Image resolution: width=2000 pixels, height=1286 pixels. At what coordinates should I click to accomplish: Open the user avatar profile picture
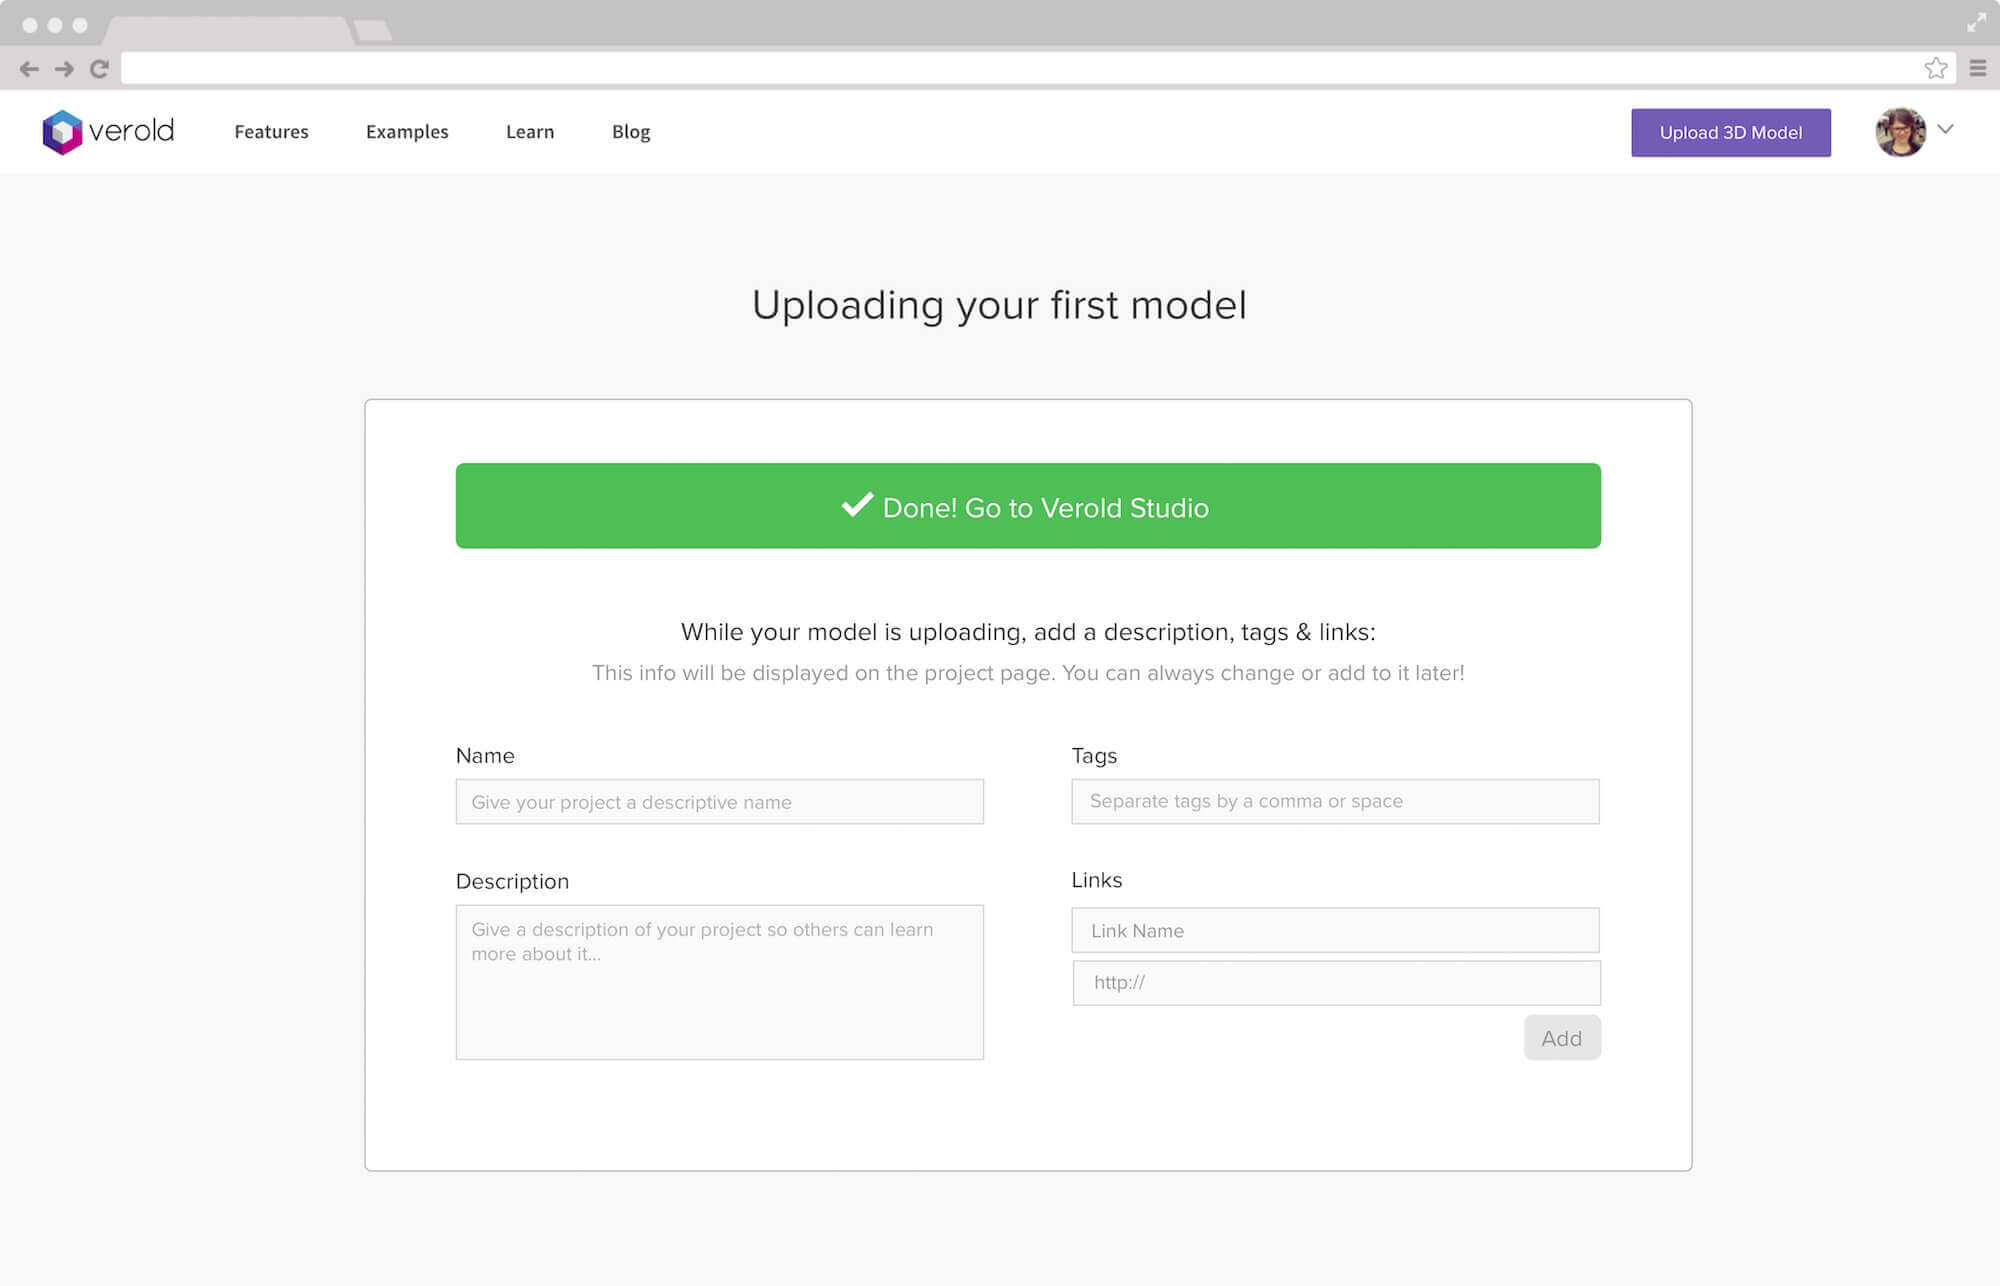(1900, 132)
